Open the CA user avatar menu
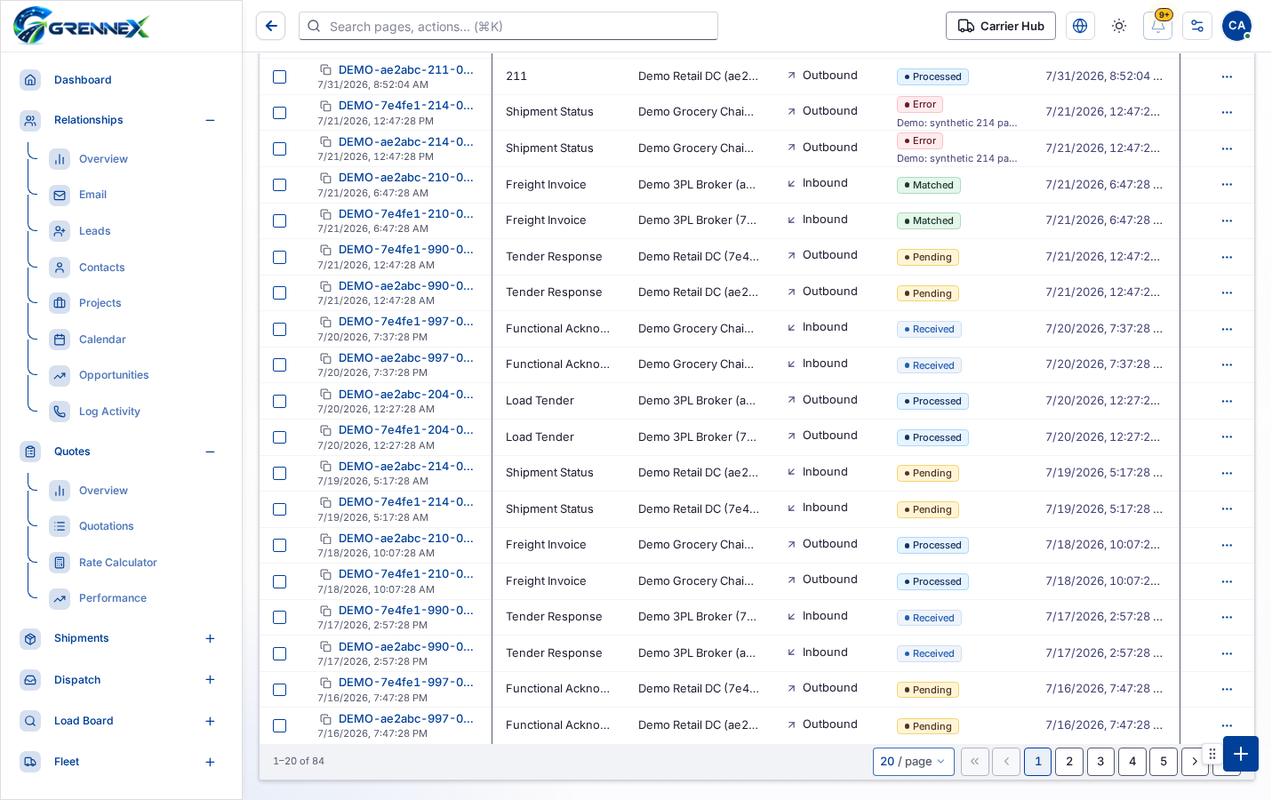This screenshot has width=1280, height=800. tap(1237, 26)
